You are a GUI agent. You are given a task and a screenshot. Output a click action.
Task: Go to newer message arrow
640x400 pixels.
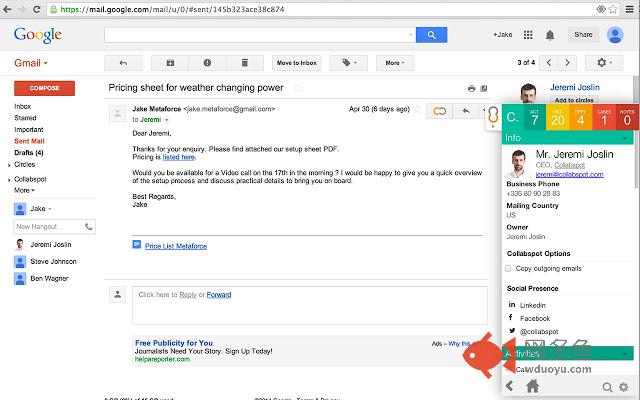549,62
